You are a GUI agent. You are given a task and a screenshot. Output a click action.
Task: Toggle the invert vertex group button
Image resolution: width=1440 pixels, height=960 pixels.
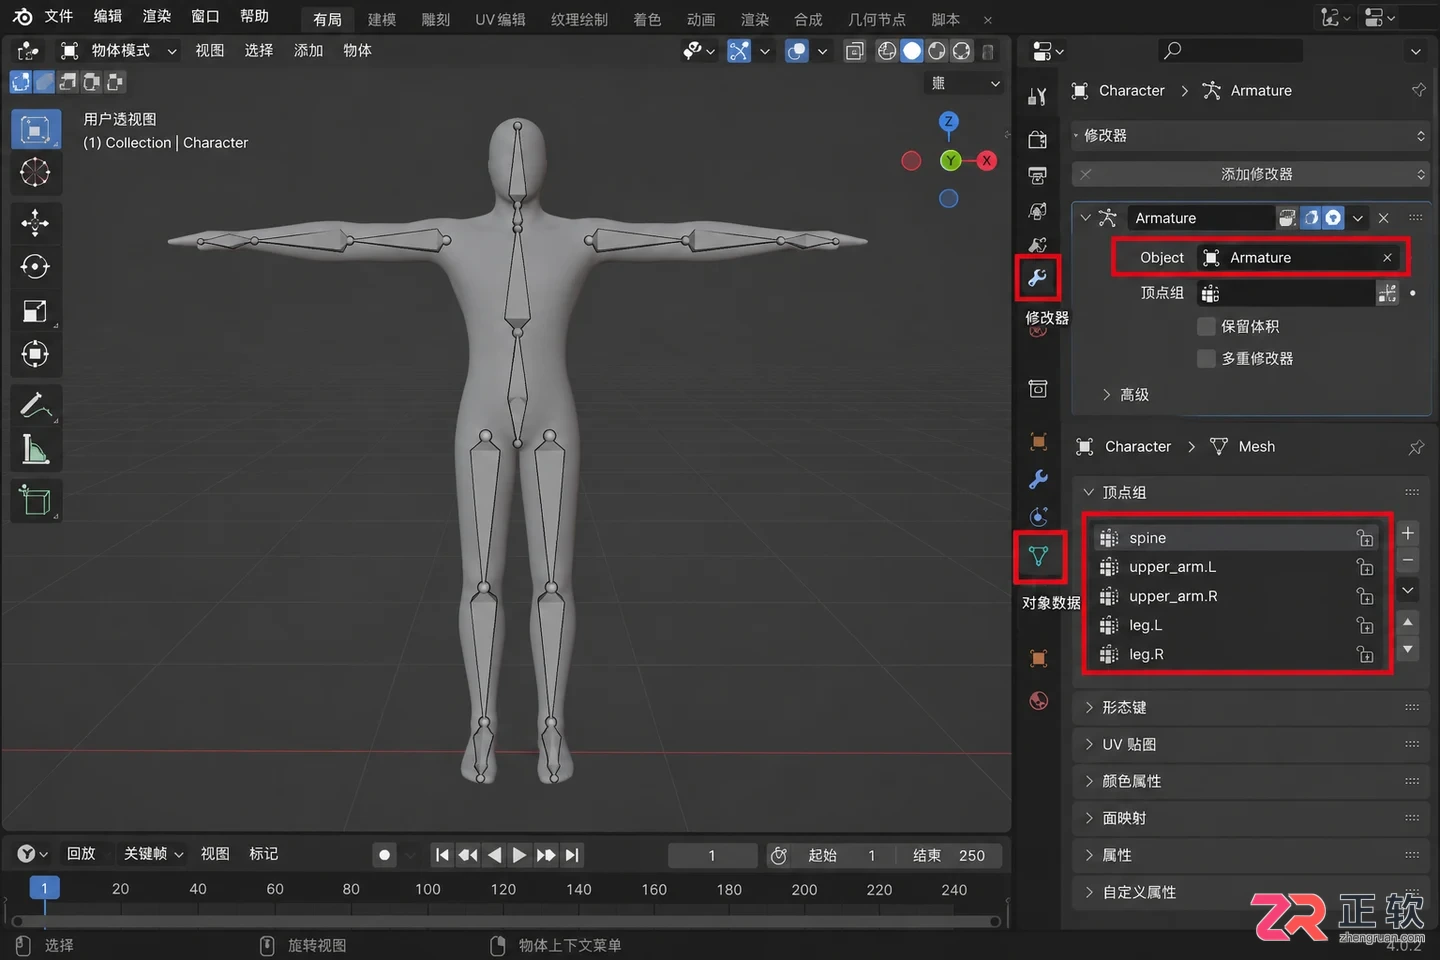(x=1387, y=293)
